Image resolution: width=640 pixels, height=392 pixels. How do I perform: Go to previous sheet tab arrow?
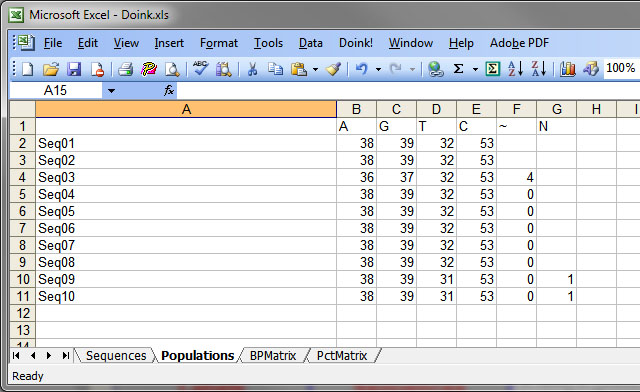tap(33, 356)
